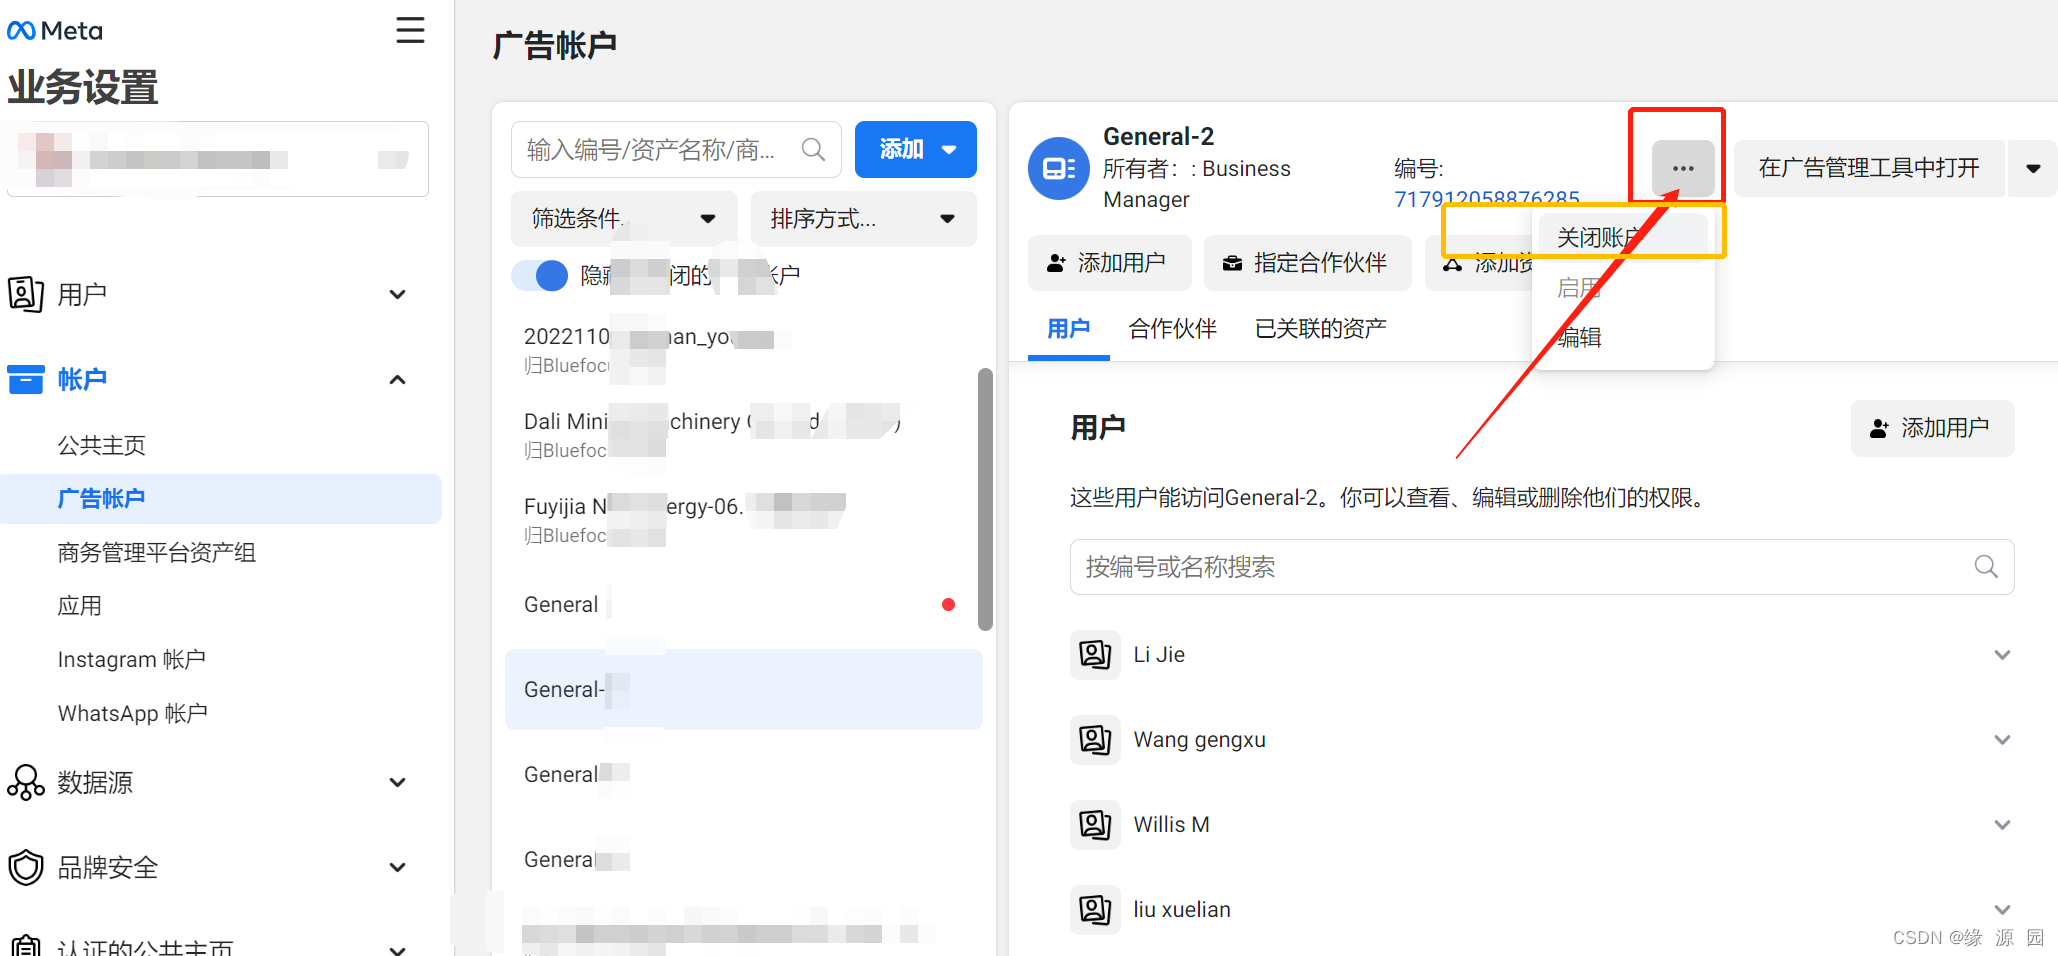This screenshot has height=956, width=2058.
Task: Click Wang gengxu's user avatar icon
Action: 1095,740
